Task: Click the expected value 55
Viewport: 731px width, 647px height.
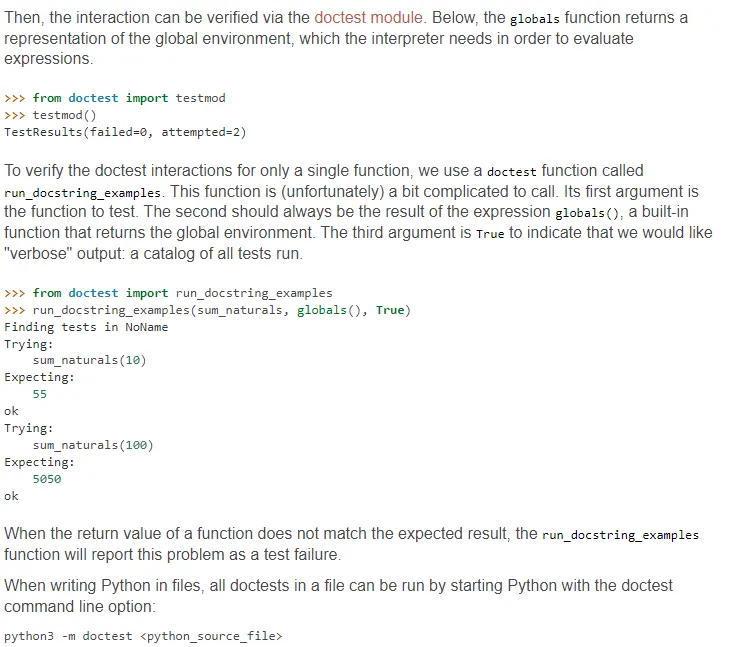Action: pyautogui.click(x=40, y=395)
